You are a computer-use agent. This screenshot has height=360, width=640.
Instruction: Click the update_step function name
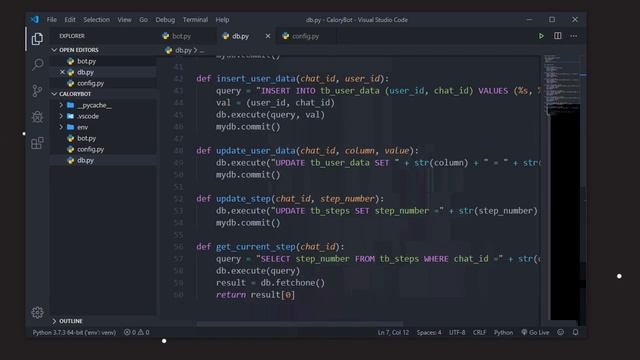click(243, 199)
